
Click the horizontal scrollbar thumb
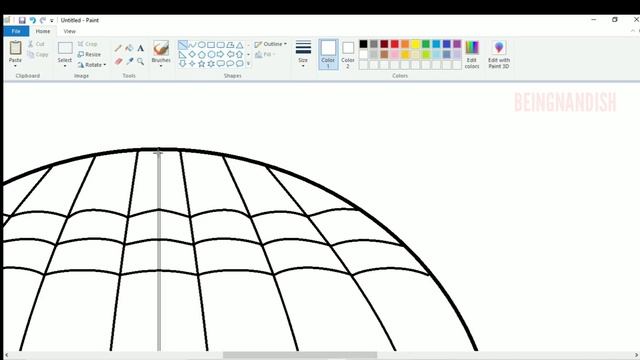pos(300,355)
